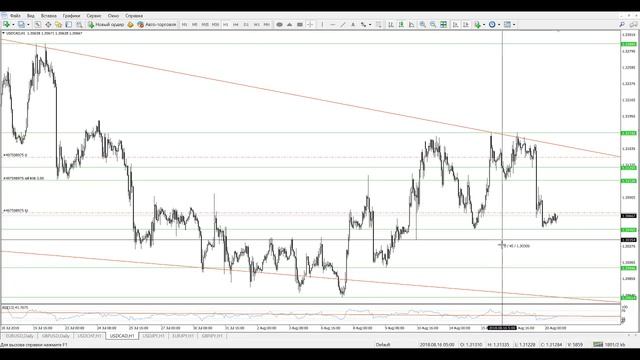Open the Окно menu
The width and height of the screenshot is (640, 360).
point(113,16)
